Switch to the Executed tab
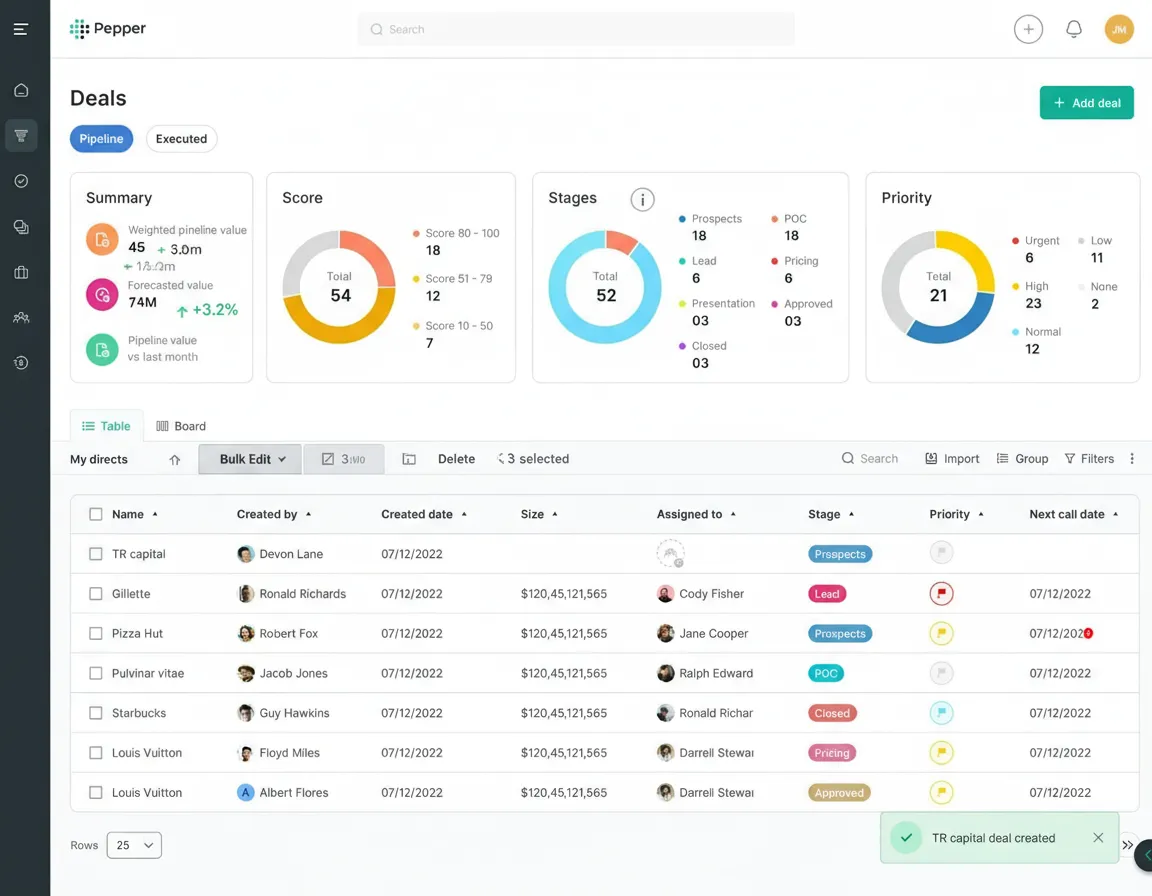Viewport: 1152px width, 896px height. coord(181,139)
